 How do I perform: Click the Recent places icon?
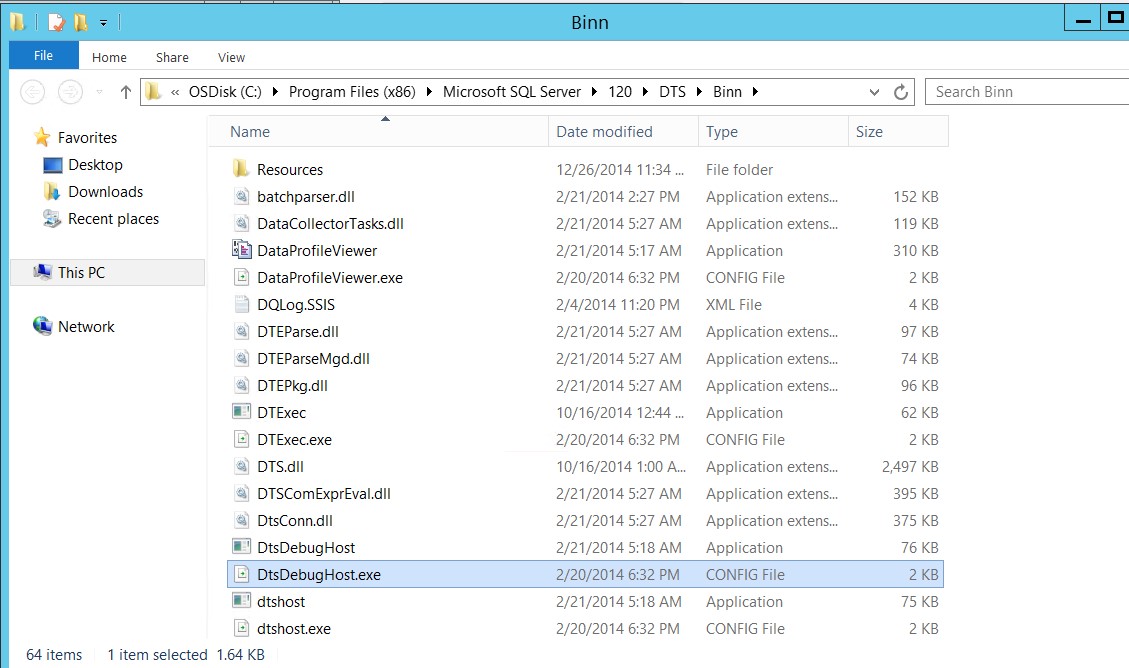pyautogui.click(x=52, y=218)
